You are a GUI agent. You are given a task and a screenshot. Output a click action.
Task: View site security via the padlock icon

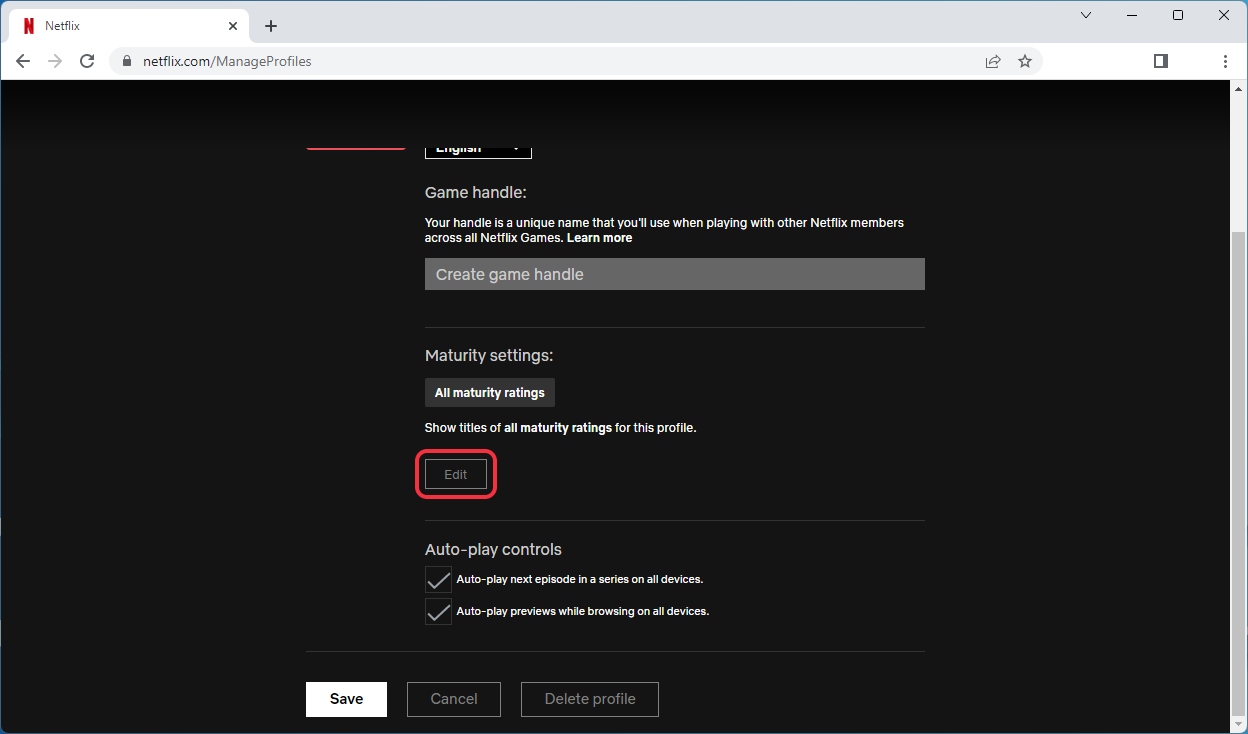126,61
